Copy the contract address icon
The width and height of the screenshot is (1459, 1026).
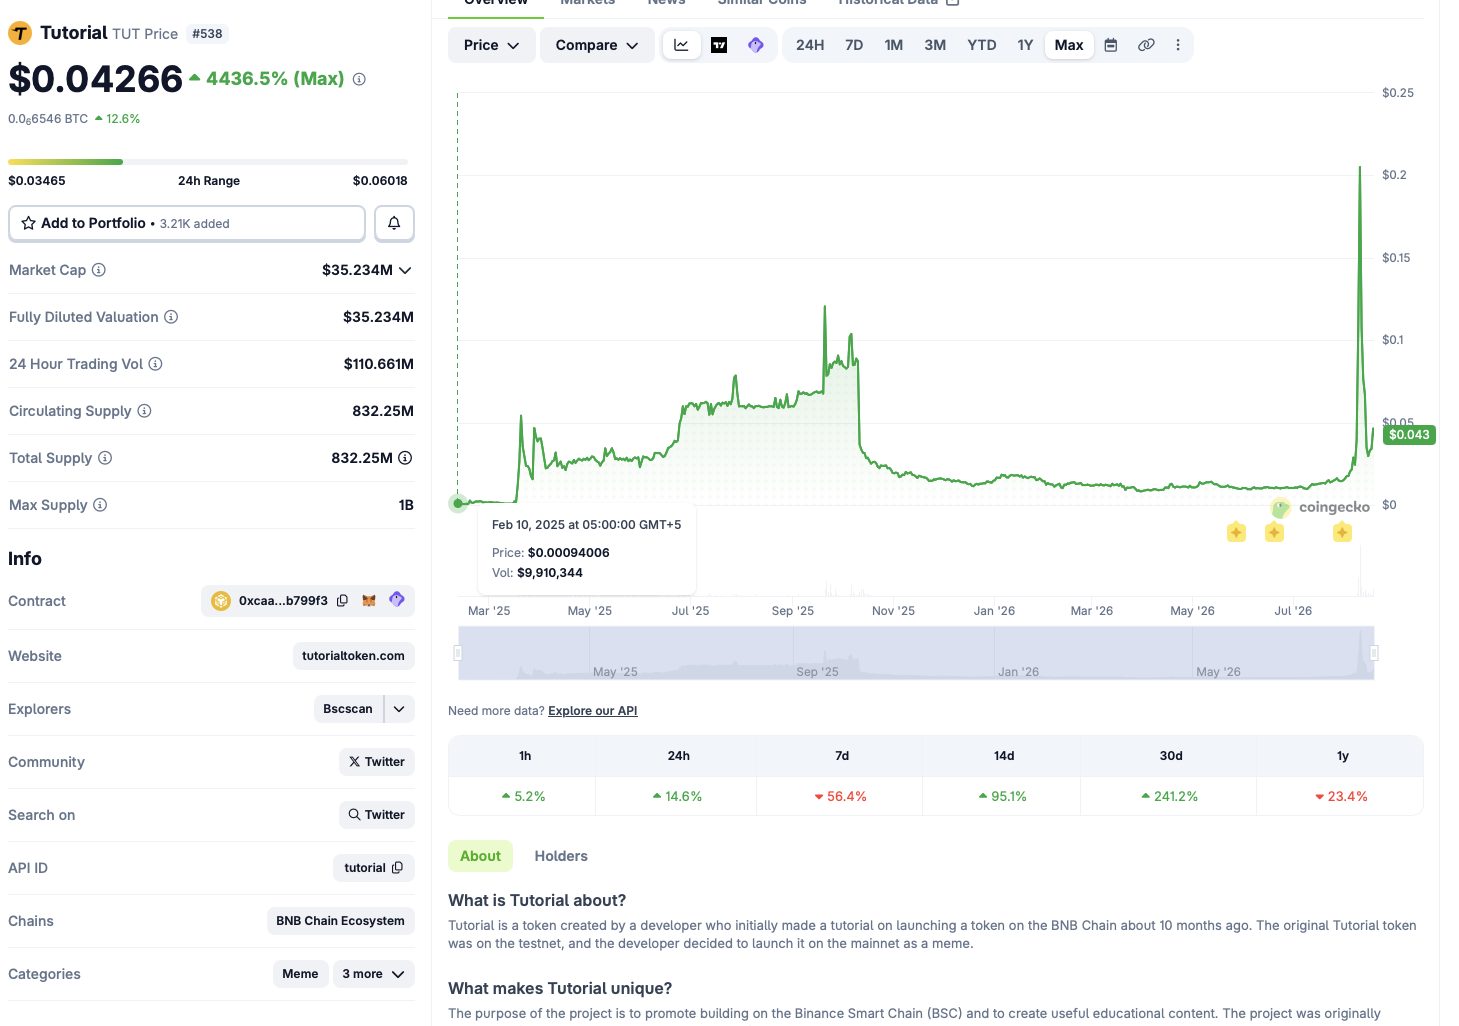[x=342, y=601]
